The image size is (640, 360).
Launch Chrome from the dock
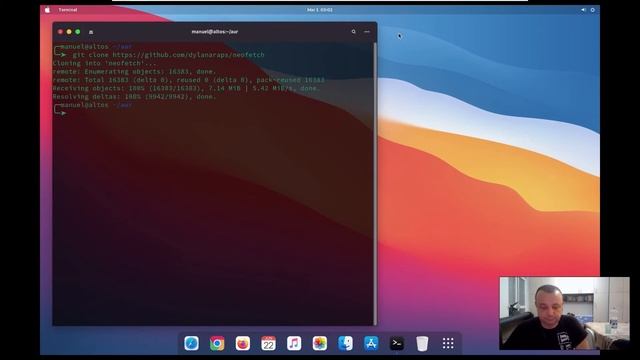(217, 343)
